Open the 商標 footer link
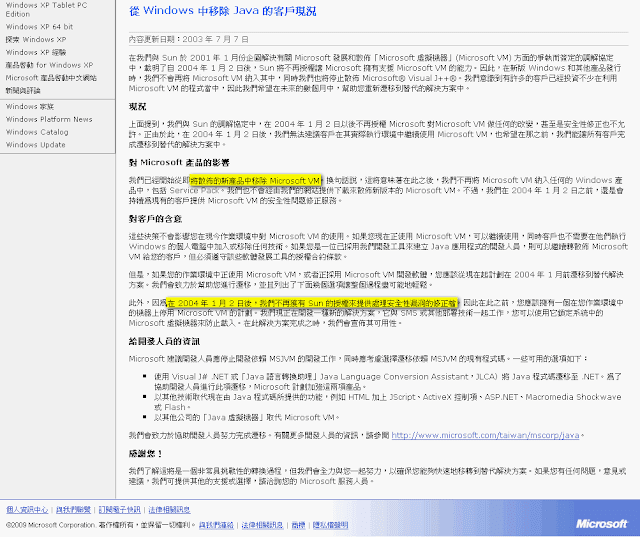Screen dimensions: 640x537 pos(298,525)
